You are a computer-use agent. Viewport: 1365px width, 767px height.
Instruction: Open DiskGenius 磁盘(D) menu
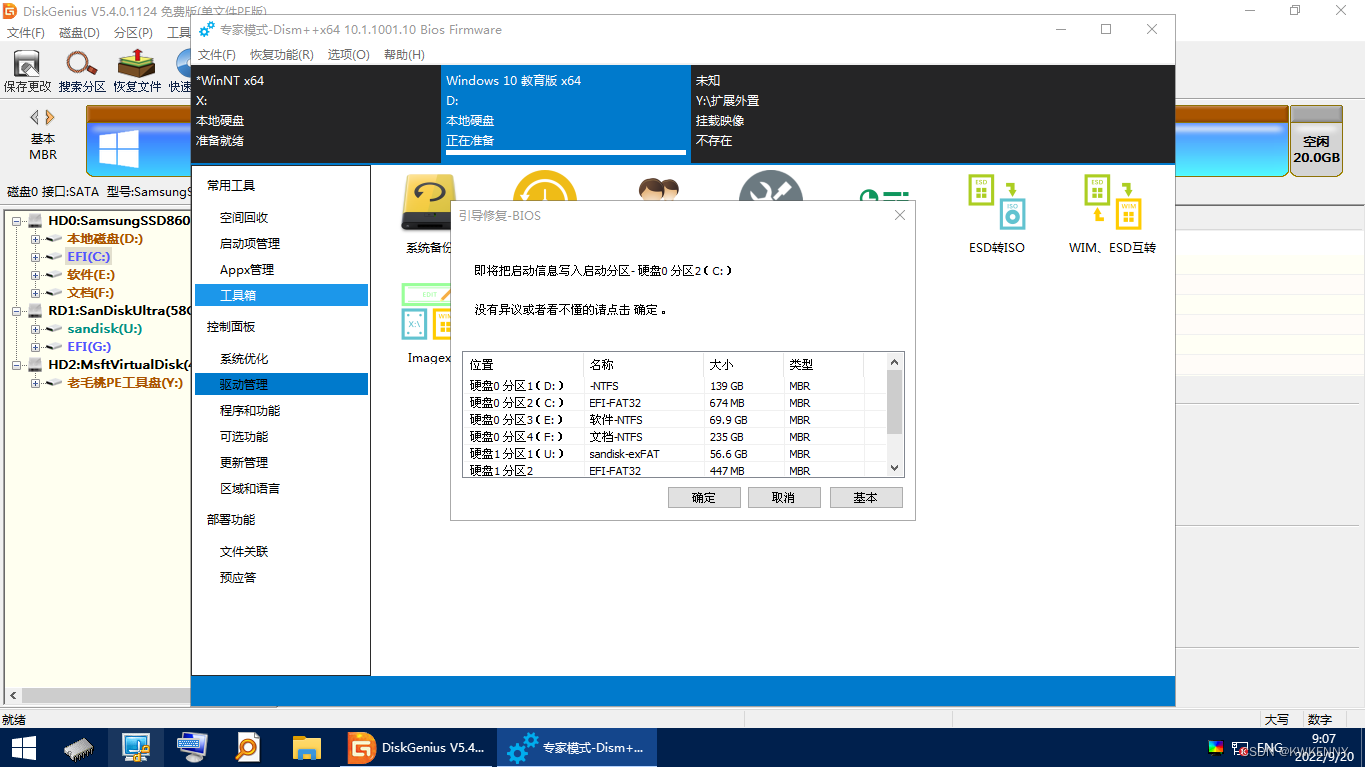(79, 33)
